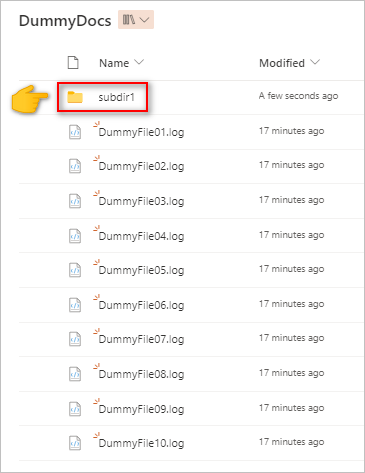Open the subdir1 folder link
The width and height of the screenshot is (365, 473).
click(x=116, y=97)
